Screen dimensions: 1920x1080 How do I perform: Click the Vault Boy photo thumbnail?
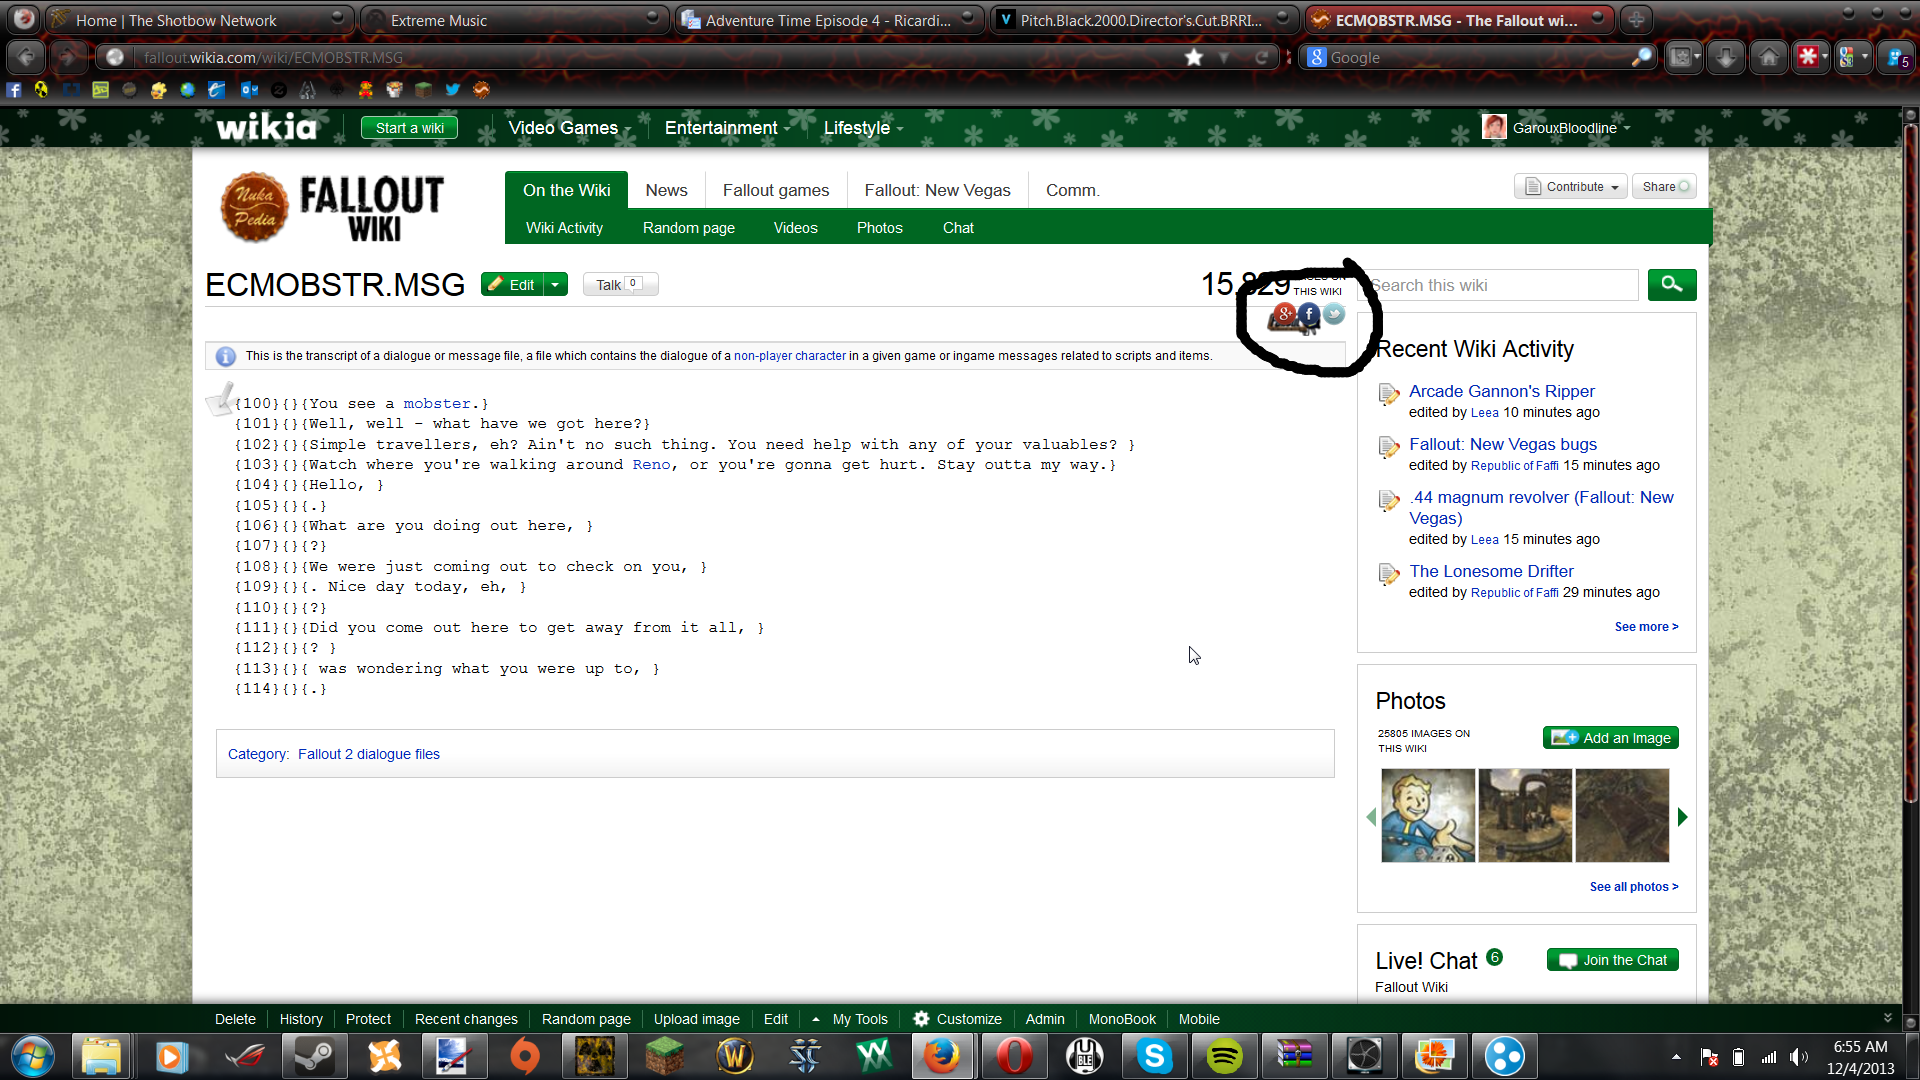coord(1427,815)
